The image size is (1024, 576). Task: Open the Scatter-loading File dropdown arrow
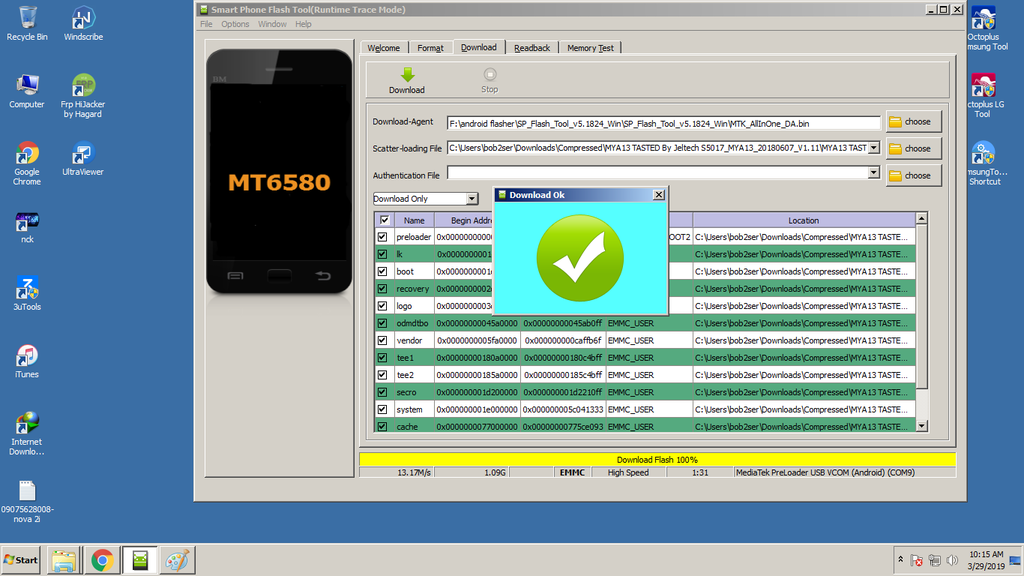pyautogui.click(x=874, y=148)
